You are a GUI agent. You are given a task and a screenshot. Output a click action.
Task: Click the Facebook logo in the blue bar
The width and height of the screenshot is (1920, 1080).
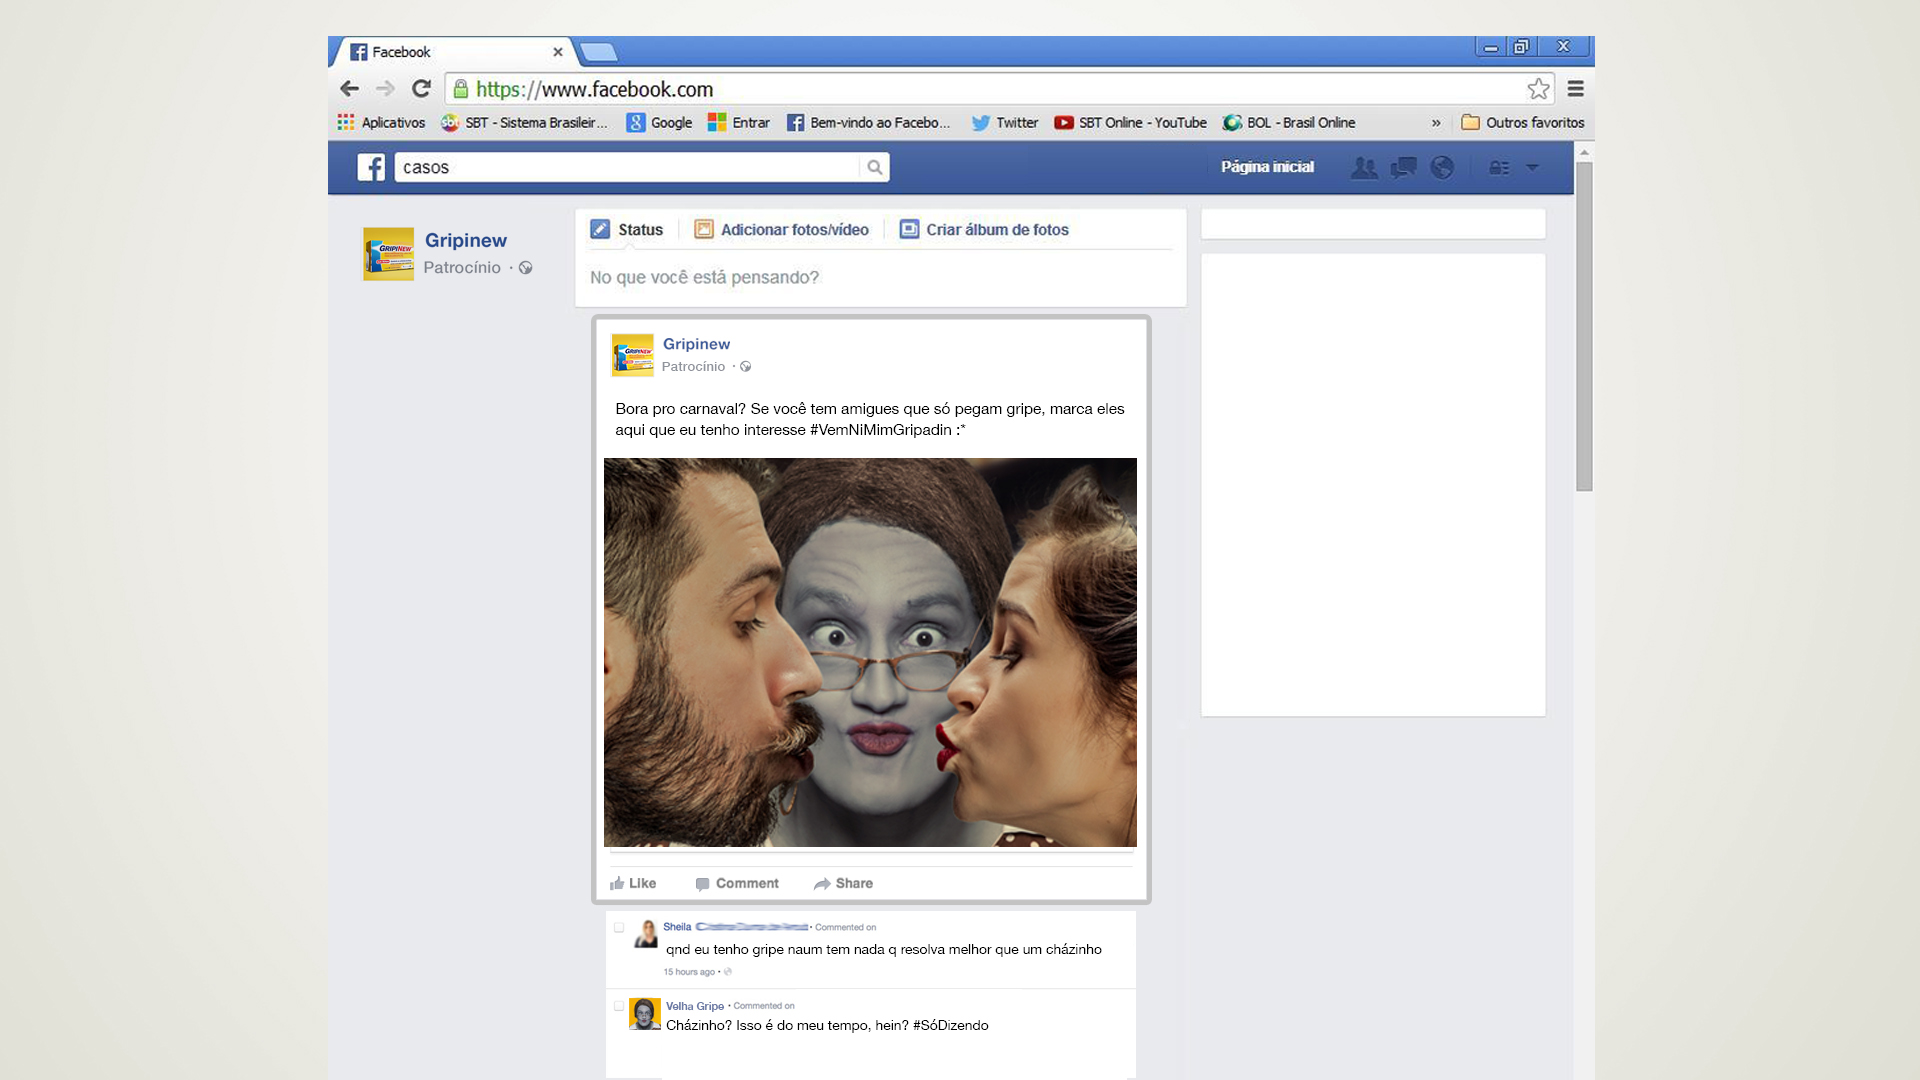[371, 167]
